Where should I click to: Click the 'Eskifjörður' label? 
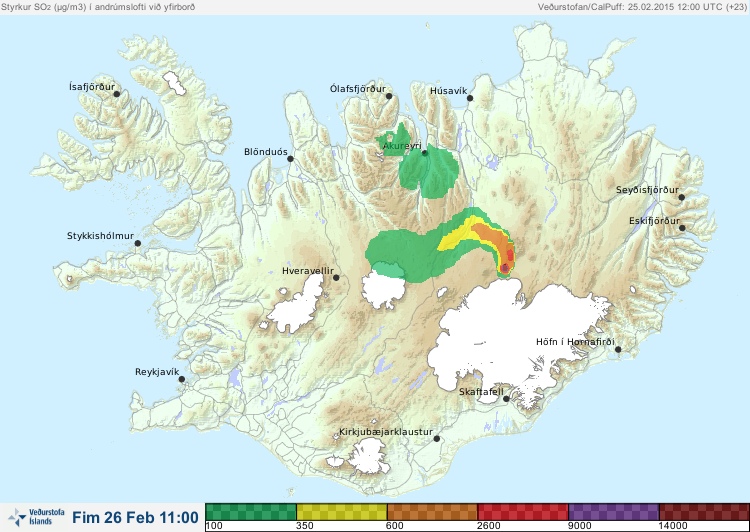654,221
